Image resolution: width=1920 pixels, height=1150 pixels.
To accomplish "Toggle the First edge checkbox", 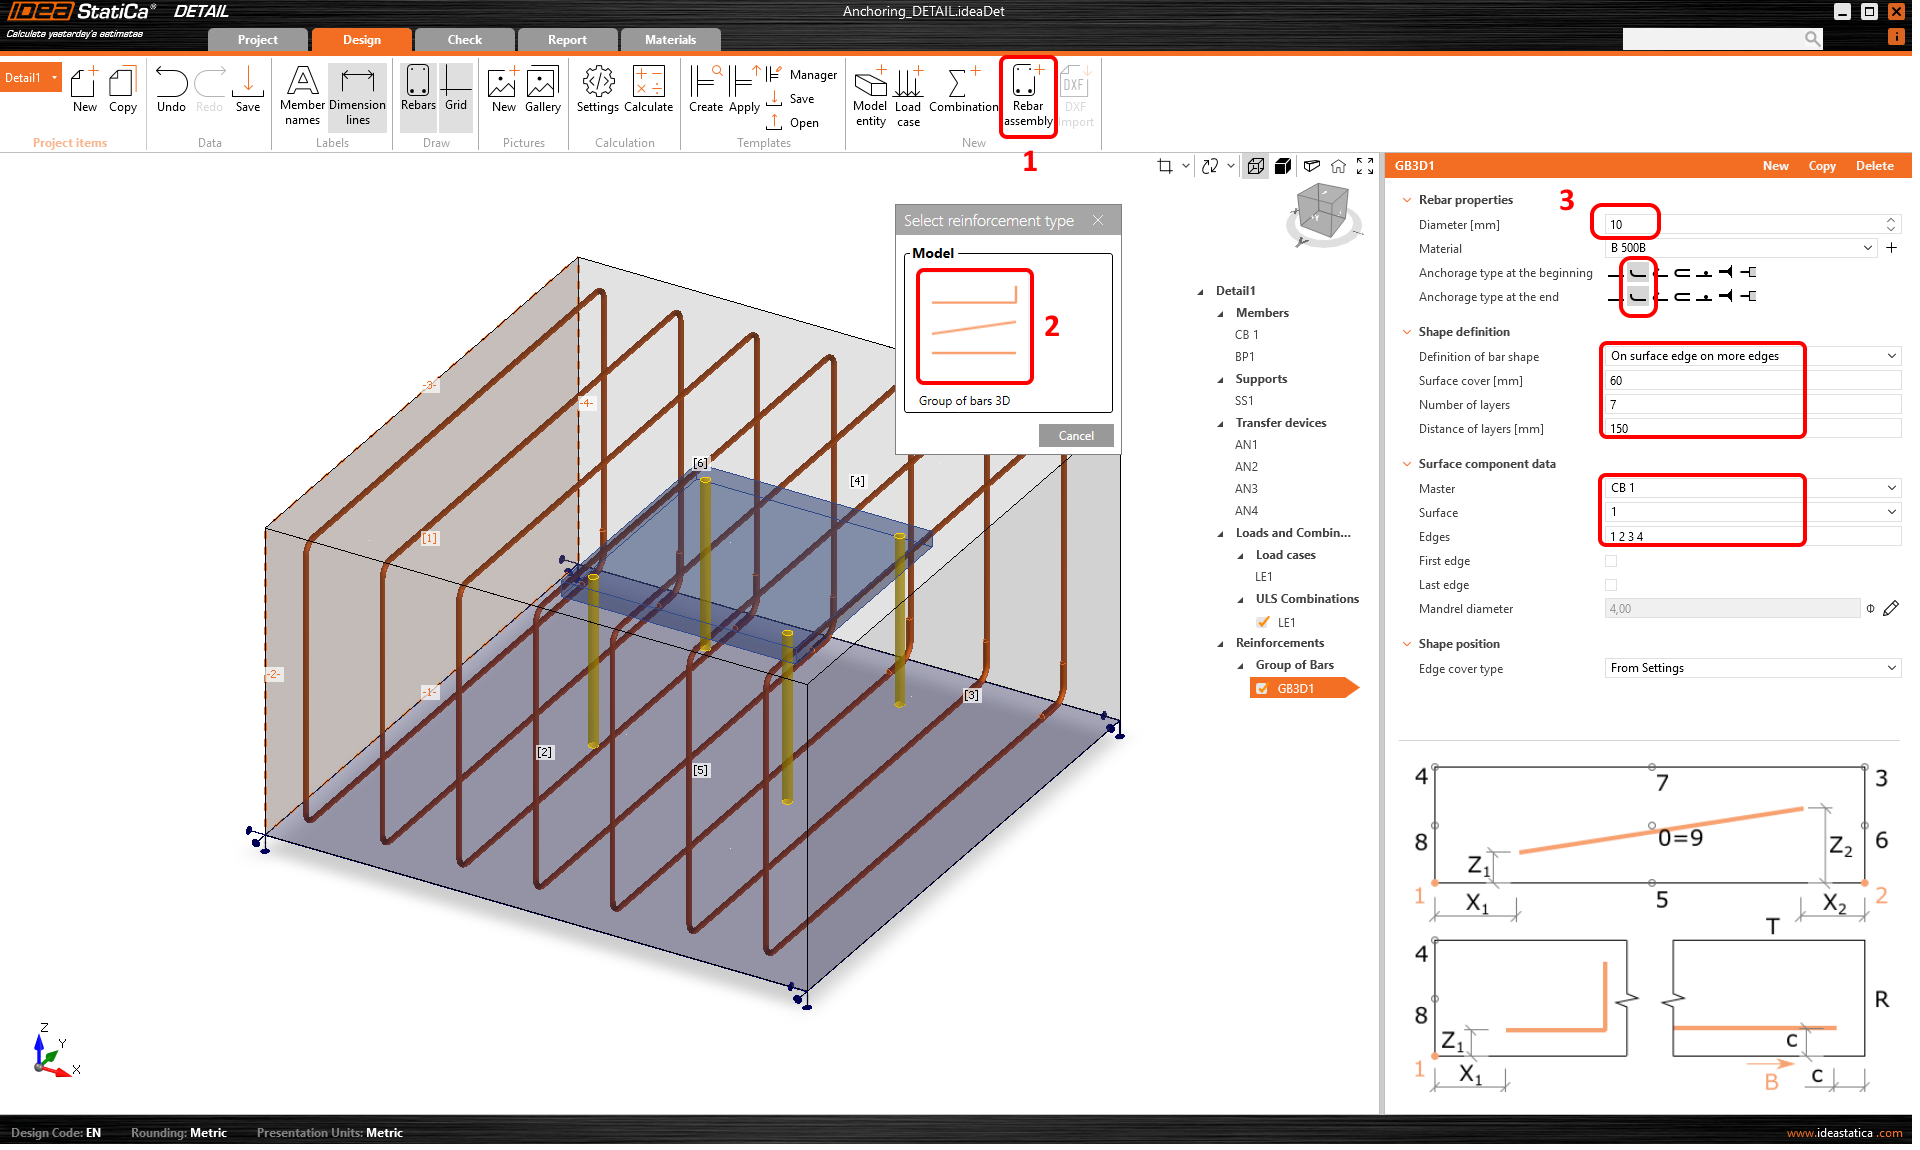I will [1611, 561].
